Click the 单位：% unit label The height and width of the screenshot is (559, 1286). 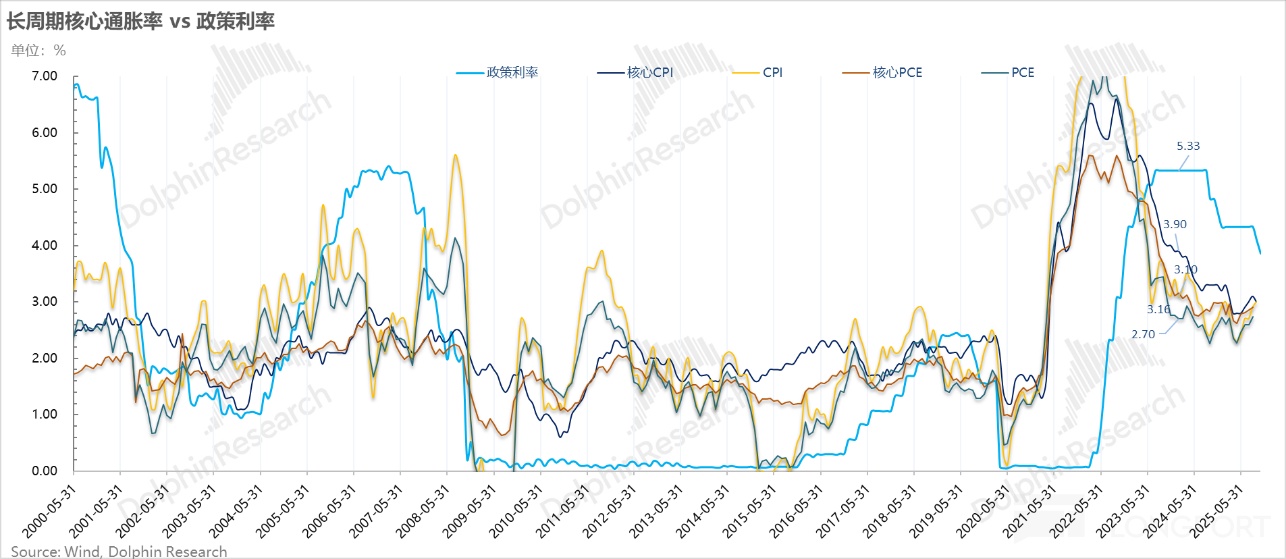pos(38,49)
